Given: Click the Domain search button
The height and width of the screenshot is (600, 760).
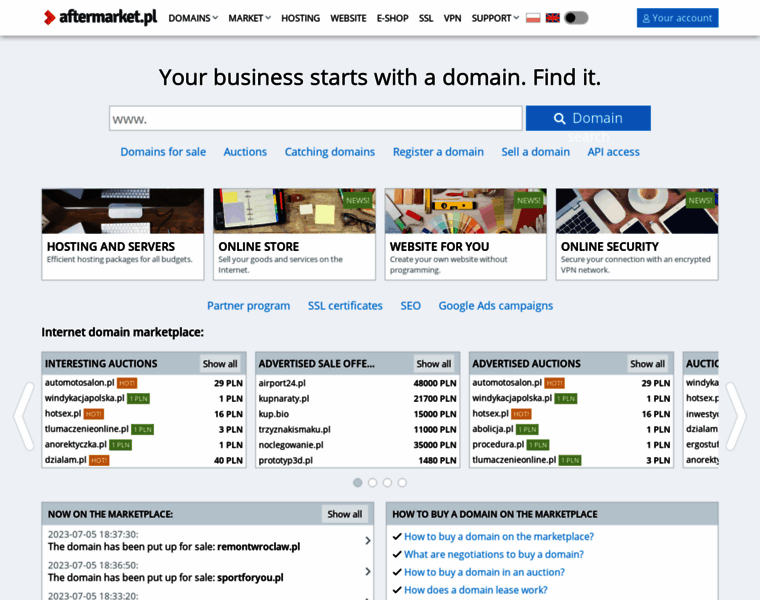Looking at the screenshot, I should tap(588, 118).
